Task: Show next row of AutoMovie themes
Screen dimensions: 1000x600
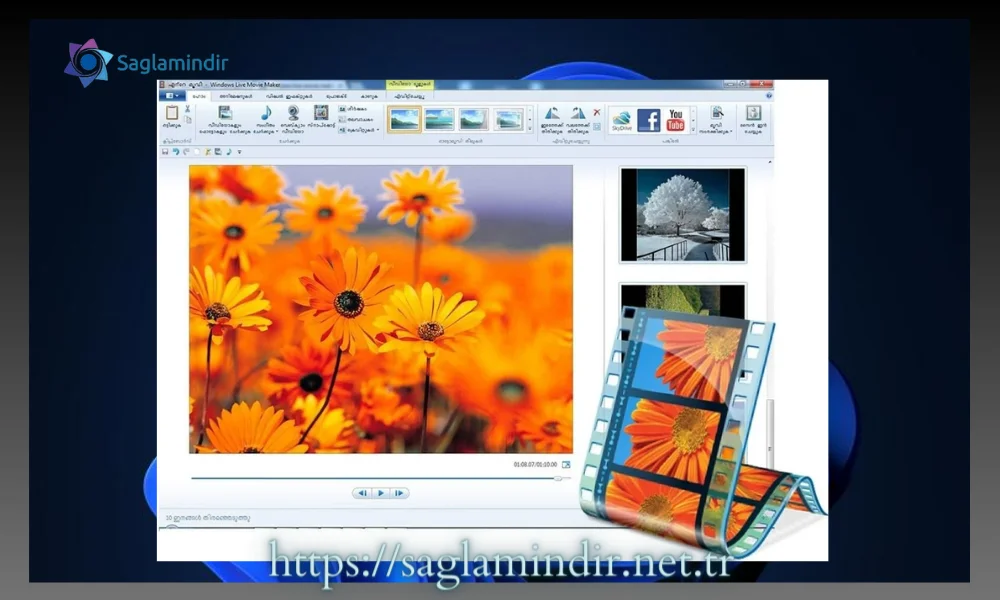Action: pos(529,119)
